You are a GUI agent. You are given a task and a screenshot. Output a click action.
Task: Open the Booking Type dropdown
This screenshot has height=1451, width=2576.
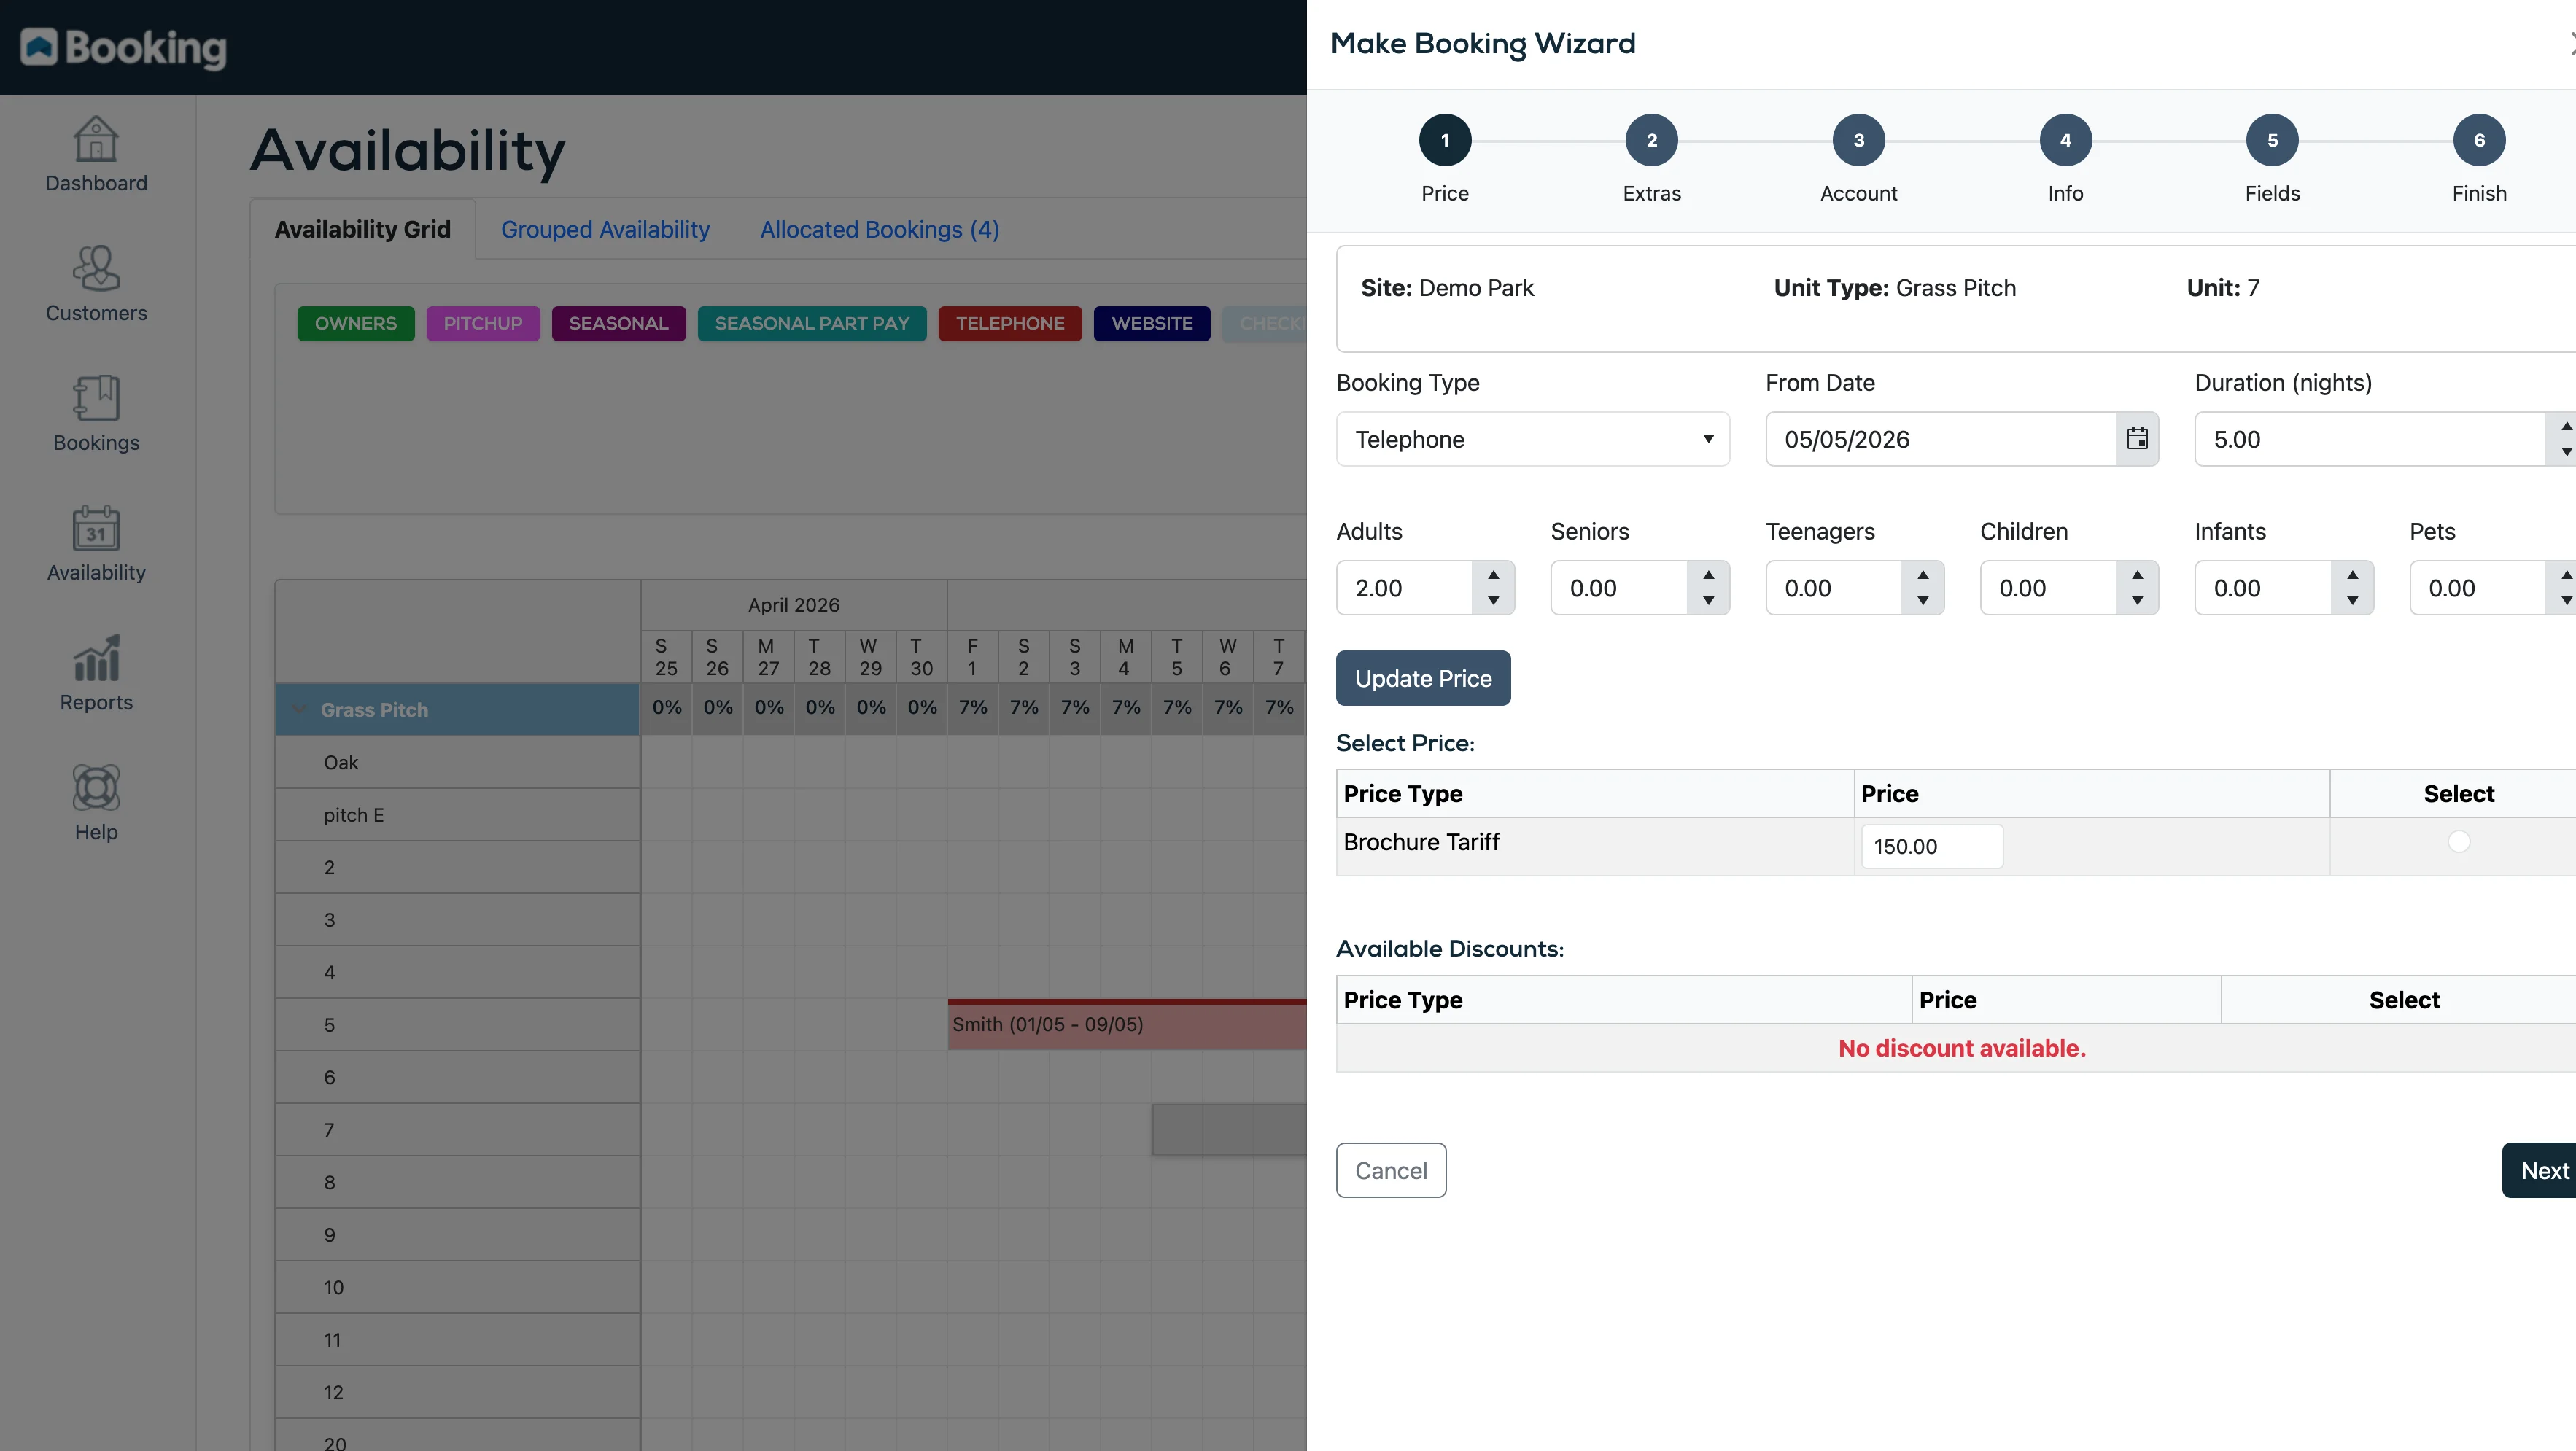click(x=1532, y=439)
